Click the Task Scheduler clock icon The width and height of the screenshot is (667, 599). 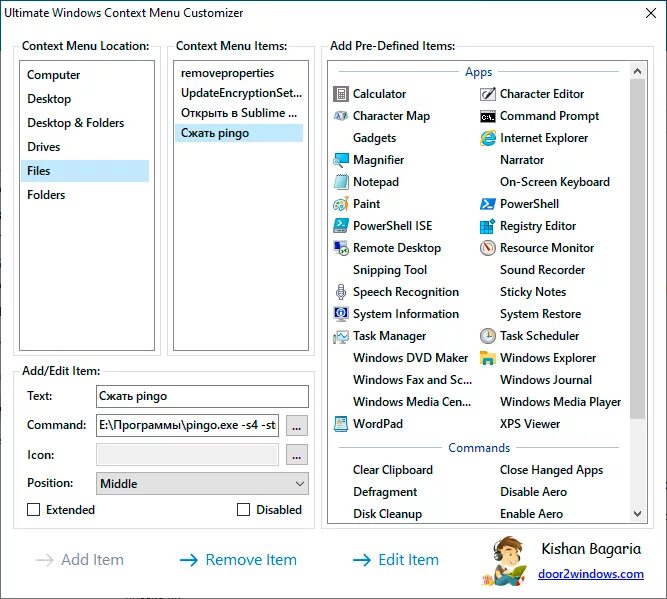[487, 336]
